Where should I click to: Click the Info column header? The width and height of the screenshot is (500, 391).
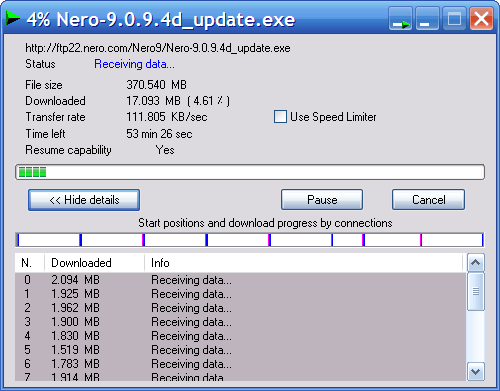pyautogui.click(x=304, y=263)
